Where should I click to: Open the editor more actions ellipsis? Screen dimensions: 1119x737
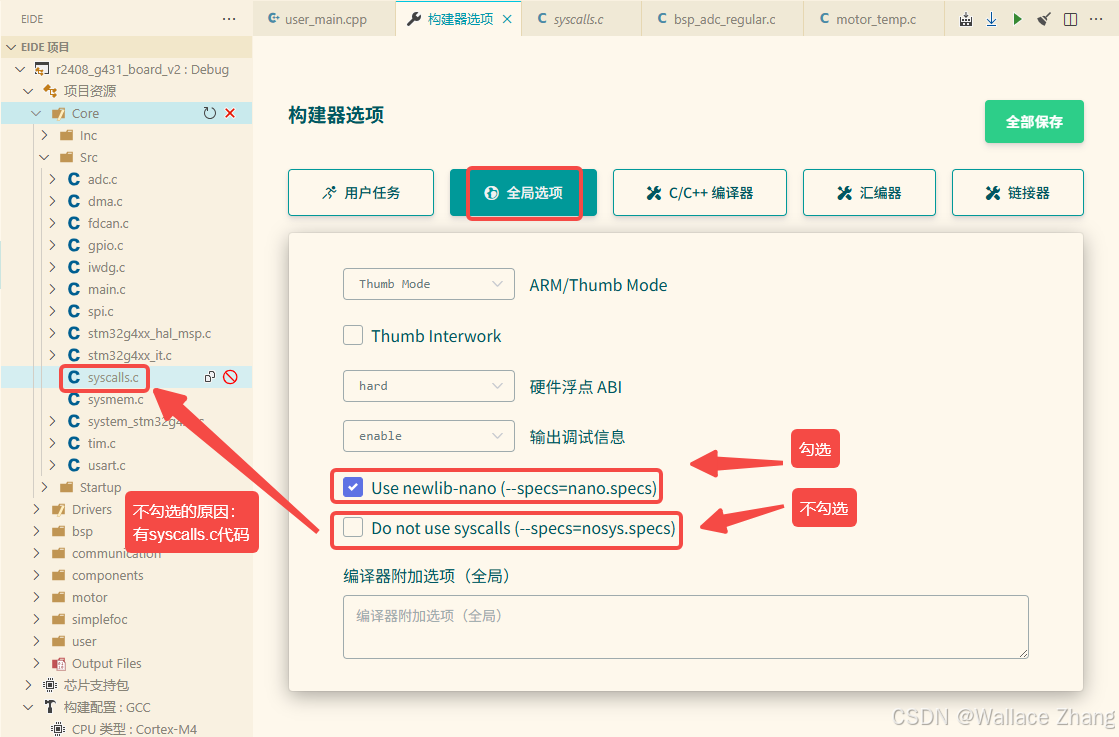(1096, 19)
